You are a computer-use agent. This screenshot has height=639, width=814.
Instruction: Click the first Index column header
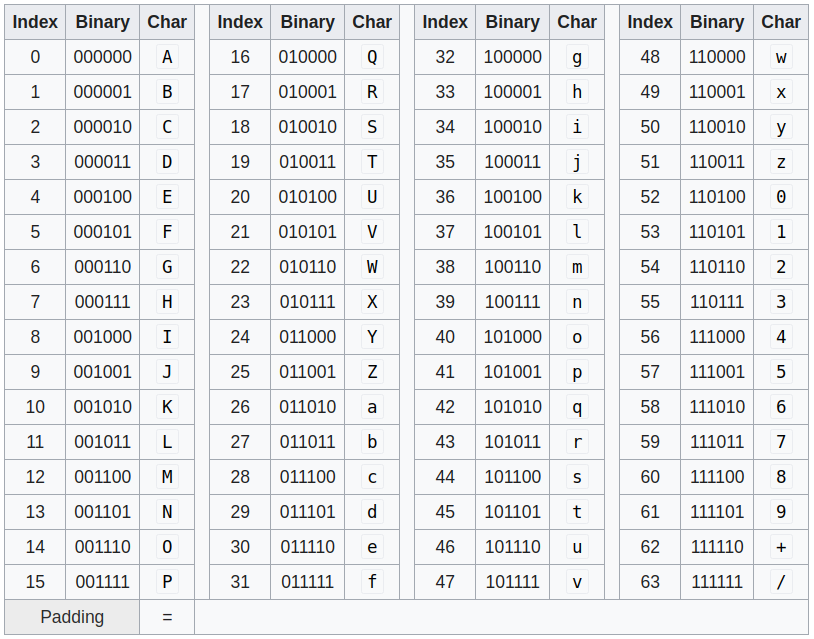(35, 22)
